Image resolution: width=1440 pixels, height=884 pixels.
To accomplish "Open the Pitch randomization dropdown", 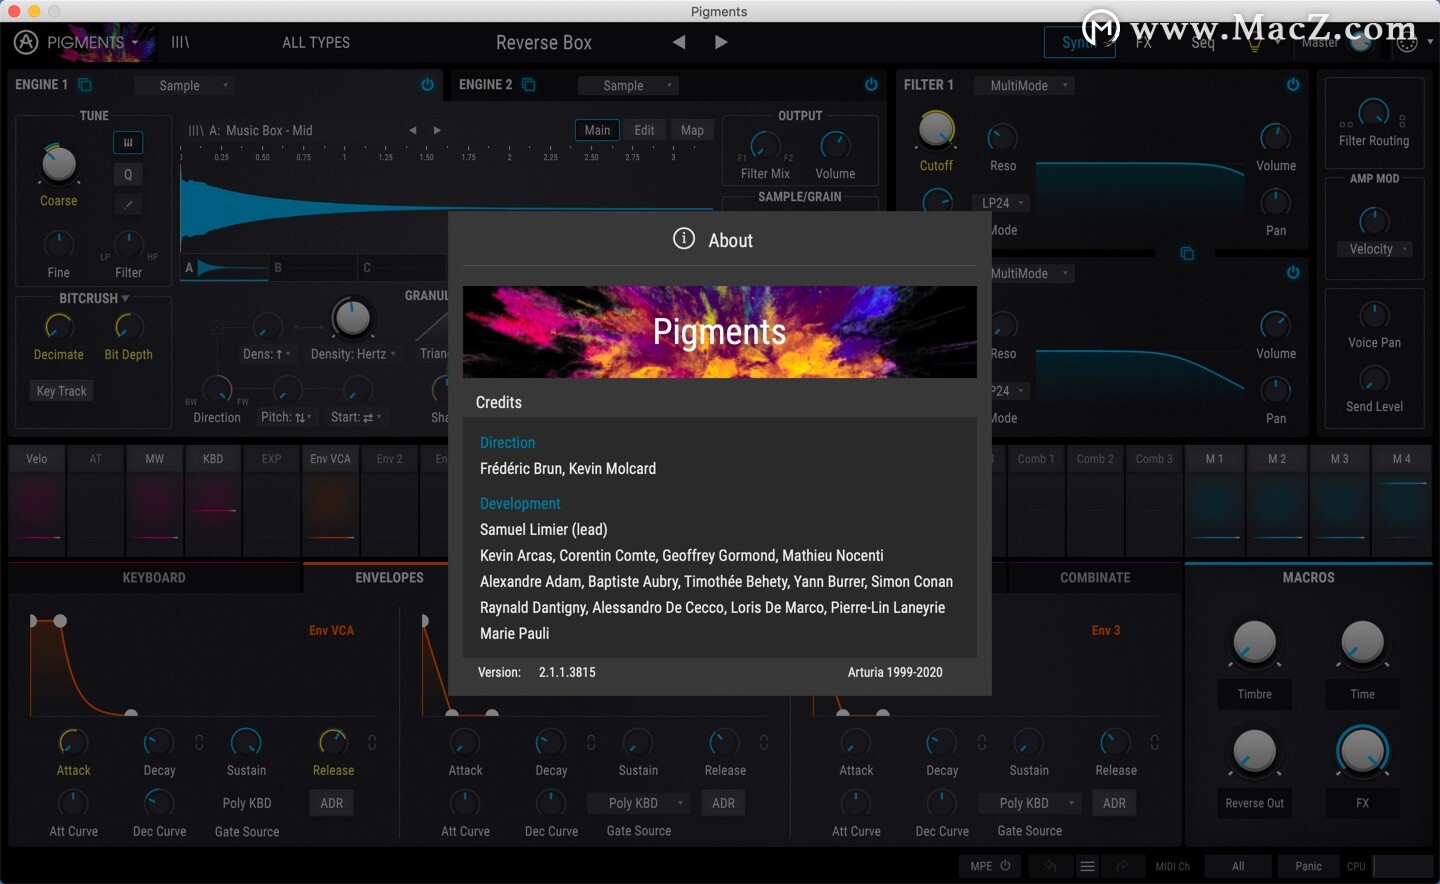I will point(287,417).
